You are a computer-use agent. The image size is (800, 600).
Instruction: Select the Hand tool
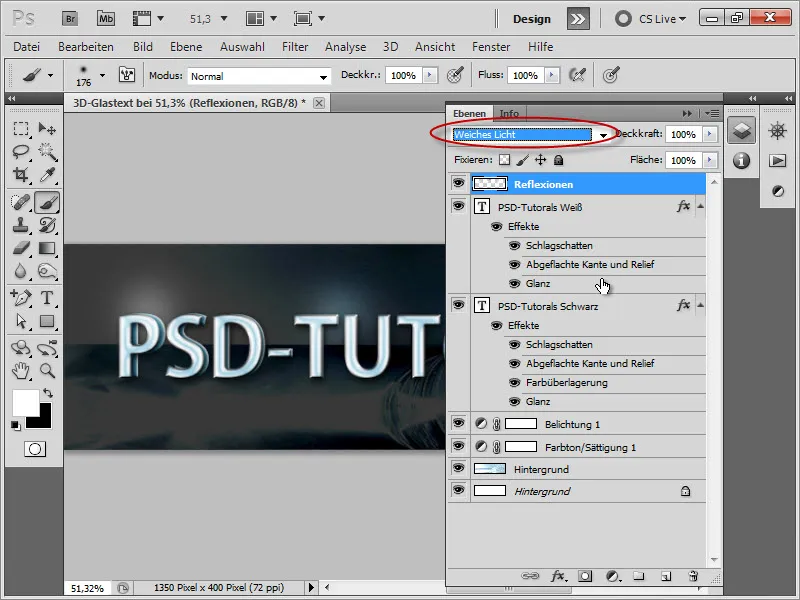[x=21, y=370]
